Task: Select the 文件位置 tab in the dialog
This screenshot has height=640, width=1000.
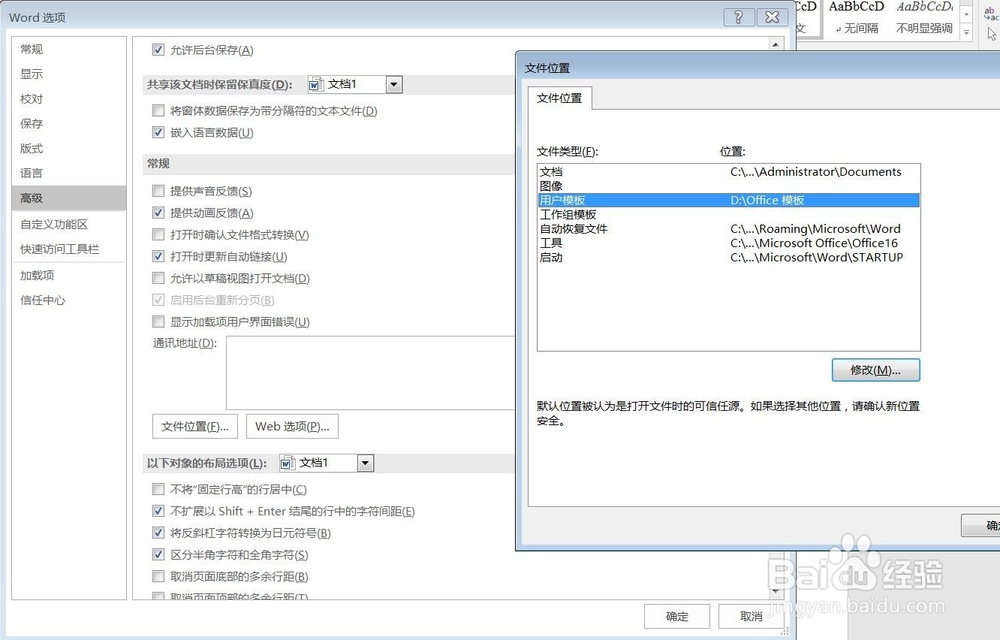Action: click(x=561, y=99)
